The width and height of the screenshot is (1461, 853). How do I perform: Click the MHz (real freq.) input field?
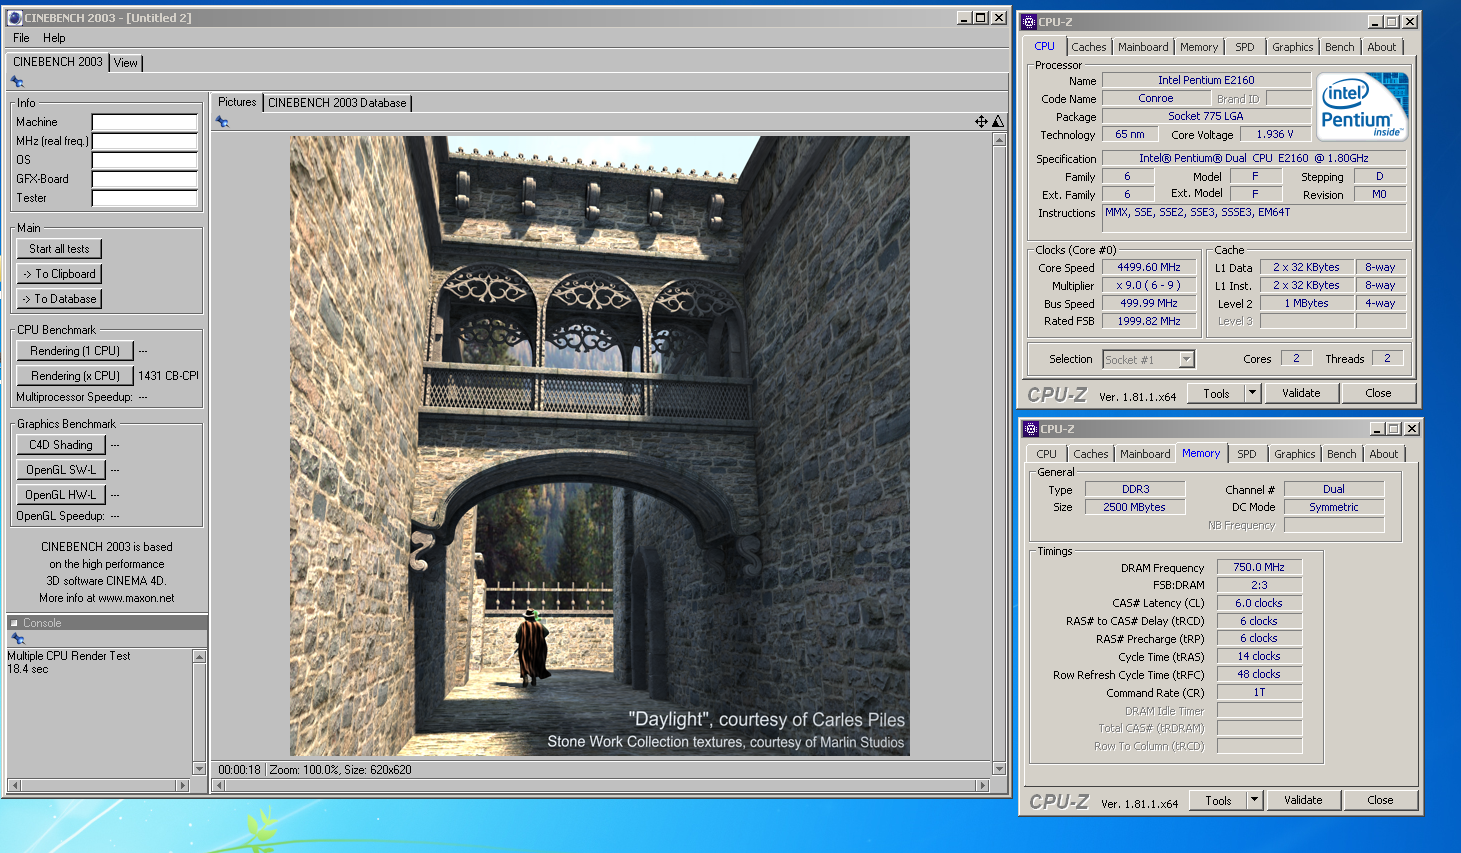click(x=145, y=141)
